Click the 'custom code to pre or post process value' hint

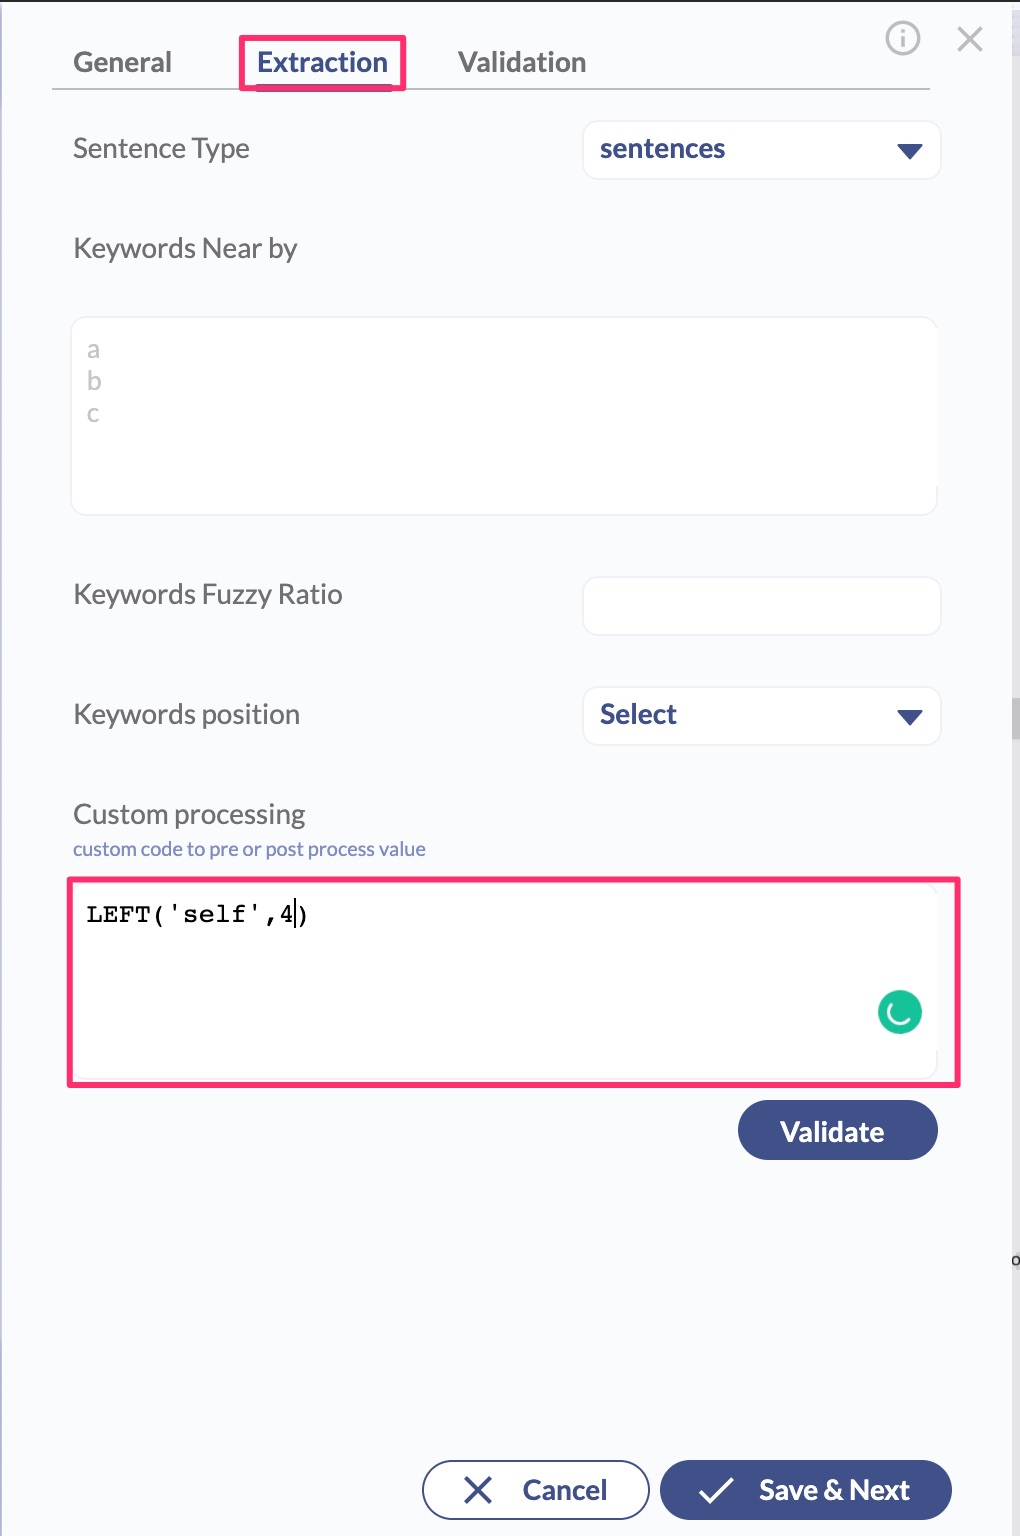tap(249, 849)
